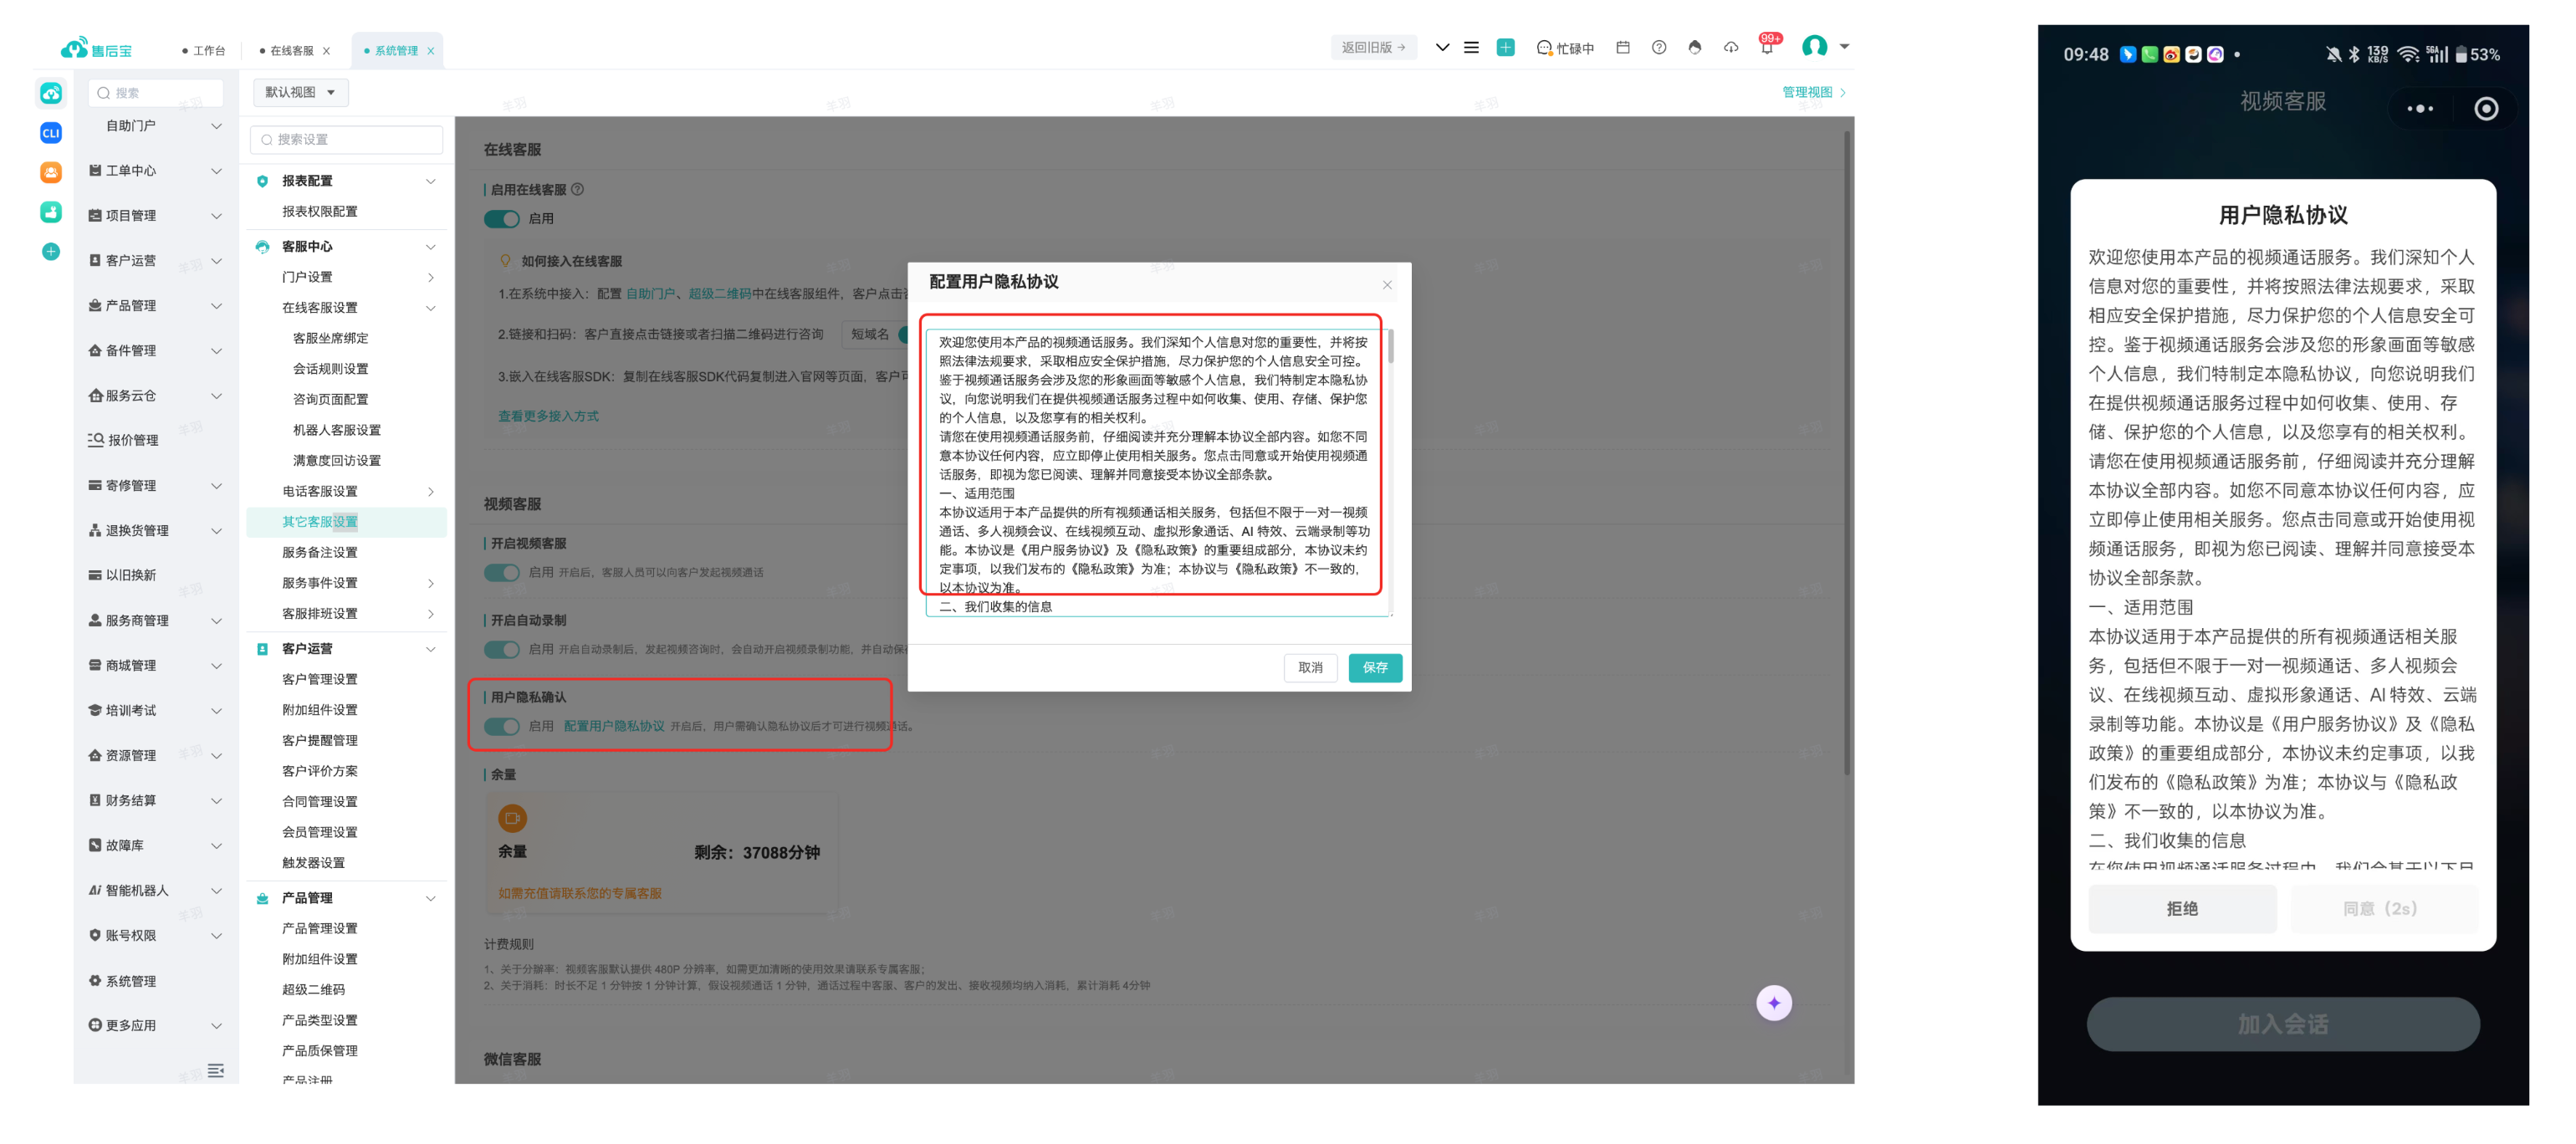This screenshot has width=2576, height=1144.
Task: Click into the privacy agreement text area
Action: [1158, 472]
